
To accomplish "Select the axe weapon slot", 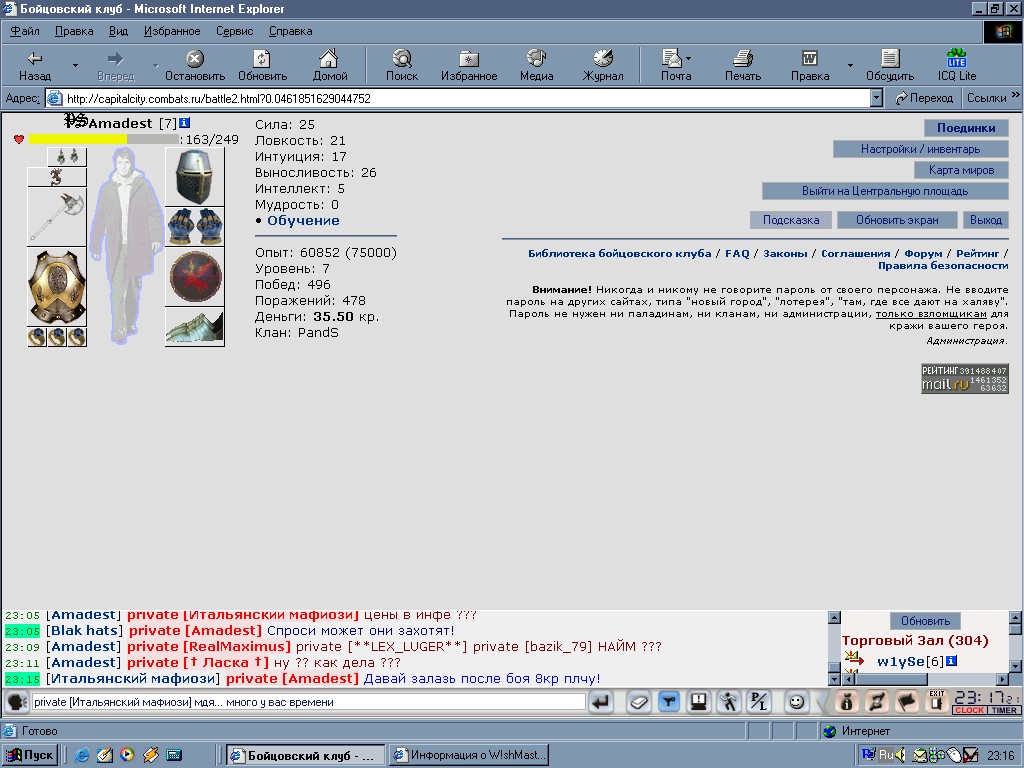I will click(57, 217).
